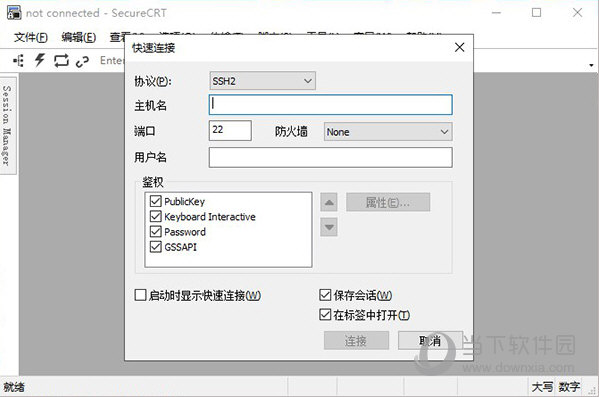Open the 协议 SSH2 protocol dropdown
Viewport: 599px width, 397px height.
point(262,81)
